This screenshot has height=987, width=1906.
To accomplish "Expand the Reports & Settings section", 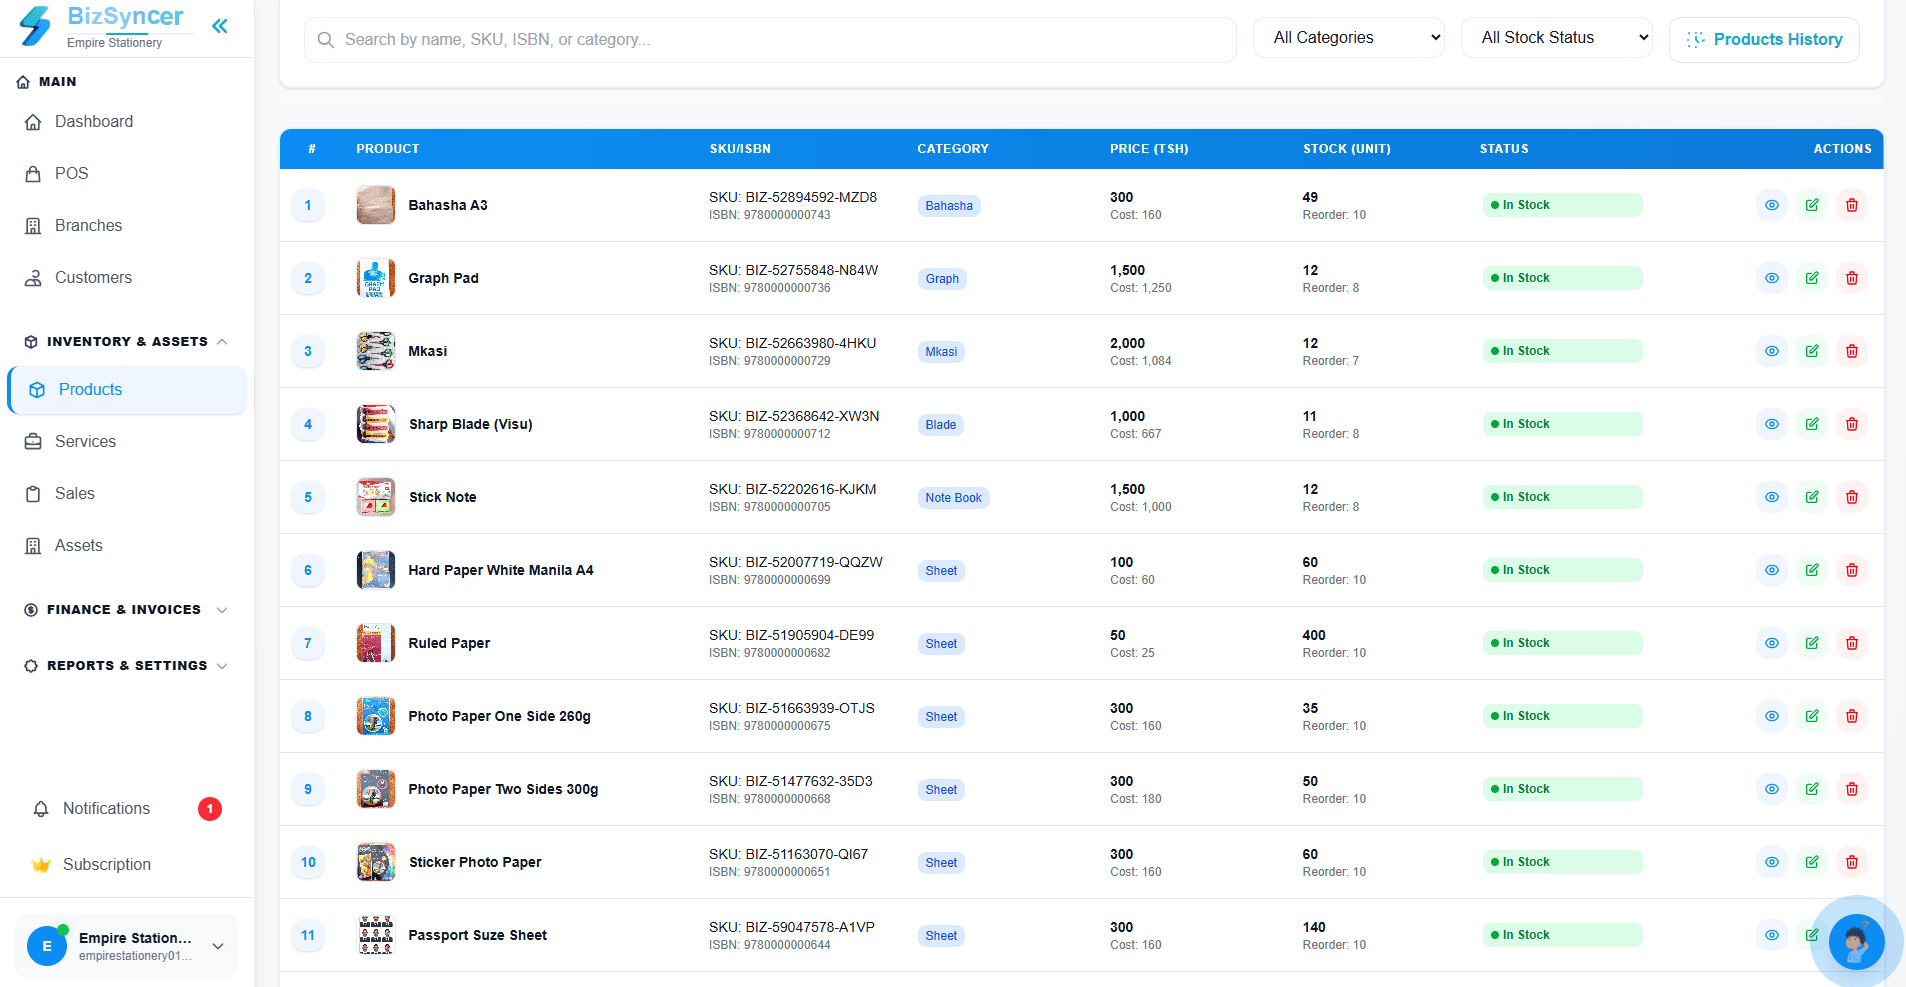I will pyautogui.click(x=127, y=666).
